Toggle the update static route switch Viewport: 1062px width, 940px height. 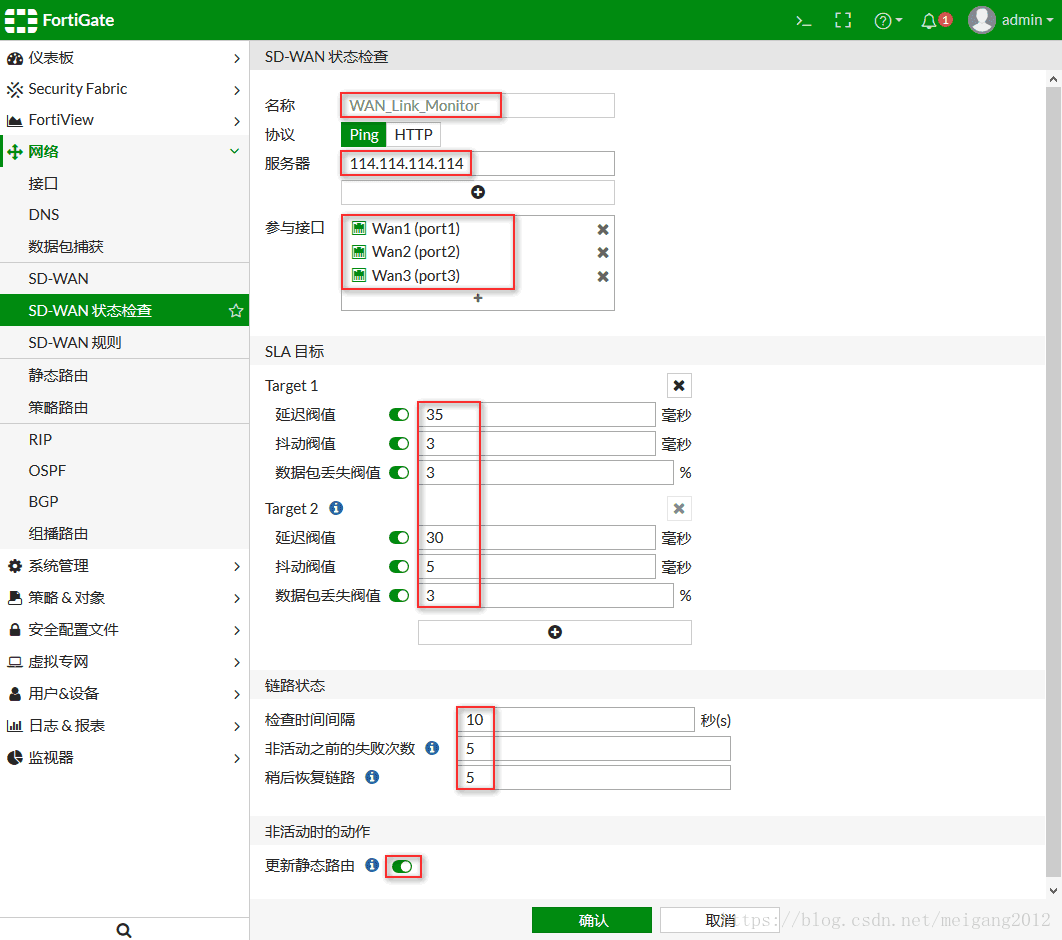(402, 867)
